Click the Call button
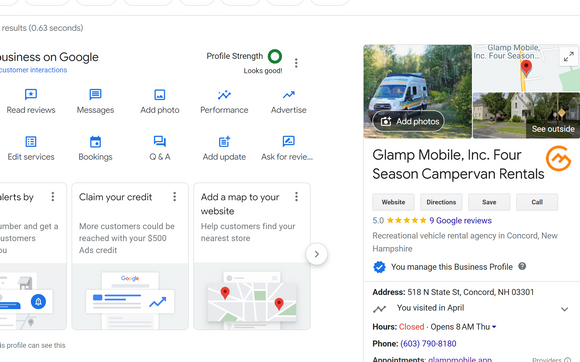Screen dimensions: 580x362 coord(537,202)
